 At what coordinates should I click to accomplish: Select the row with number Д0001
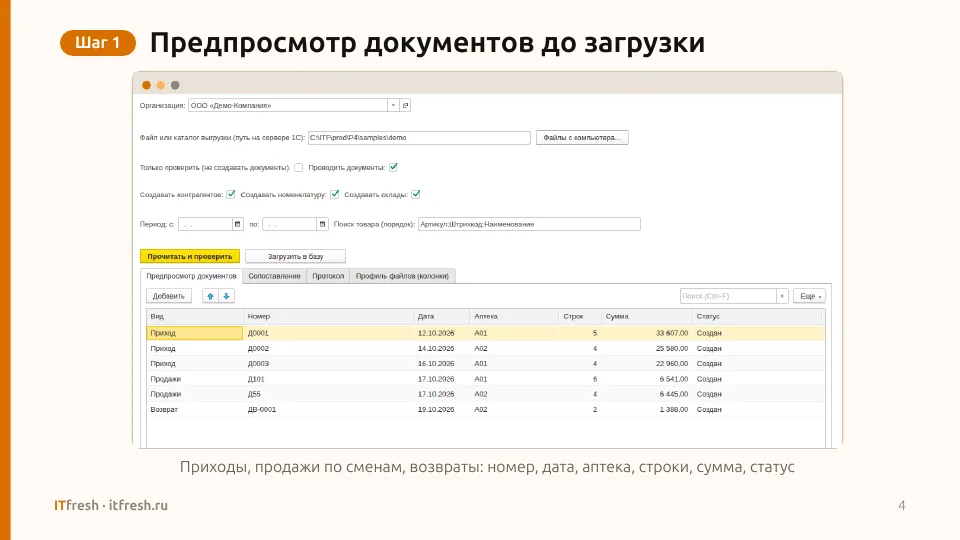486,333
